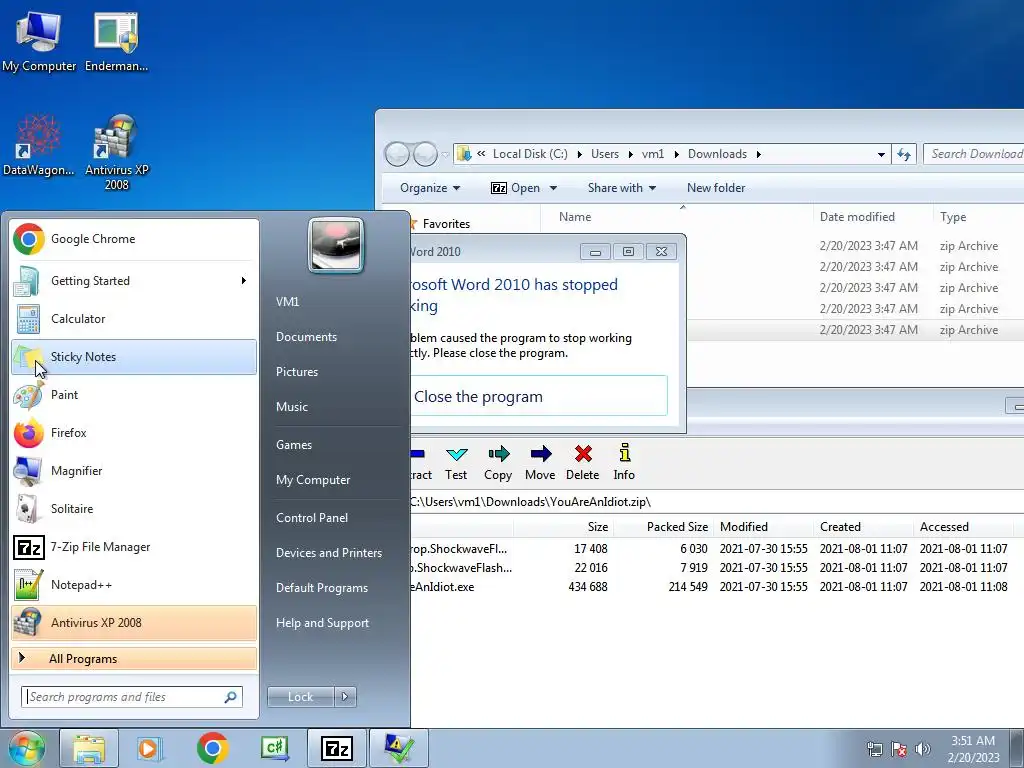Open Games from Start menu
Screen dimensions: 1024x768
[x=294, y=445]
